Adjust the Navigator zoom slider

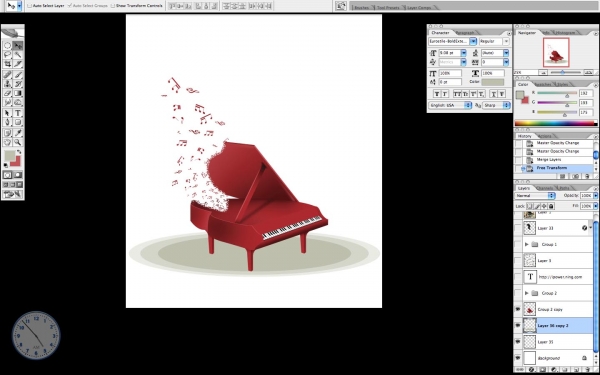pos(562,72)
